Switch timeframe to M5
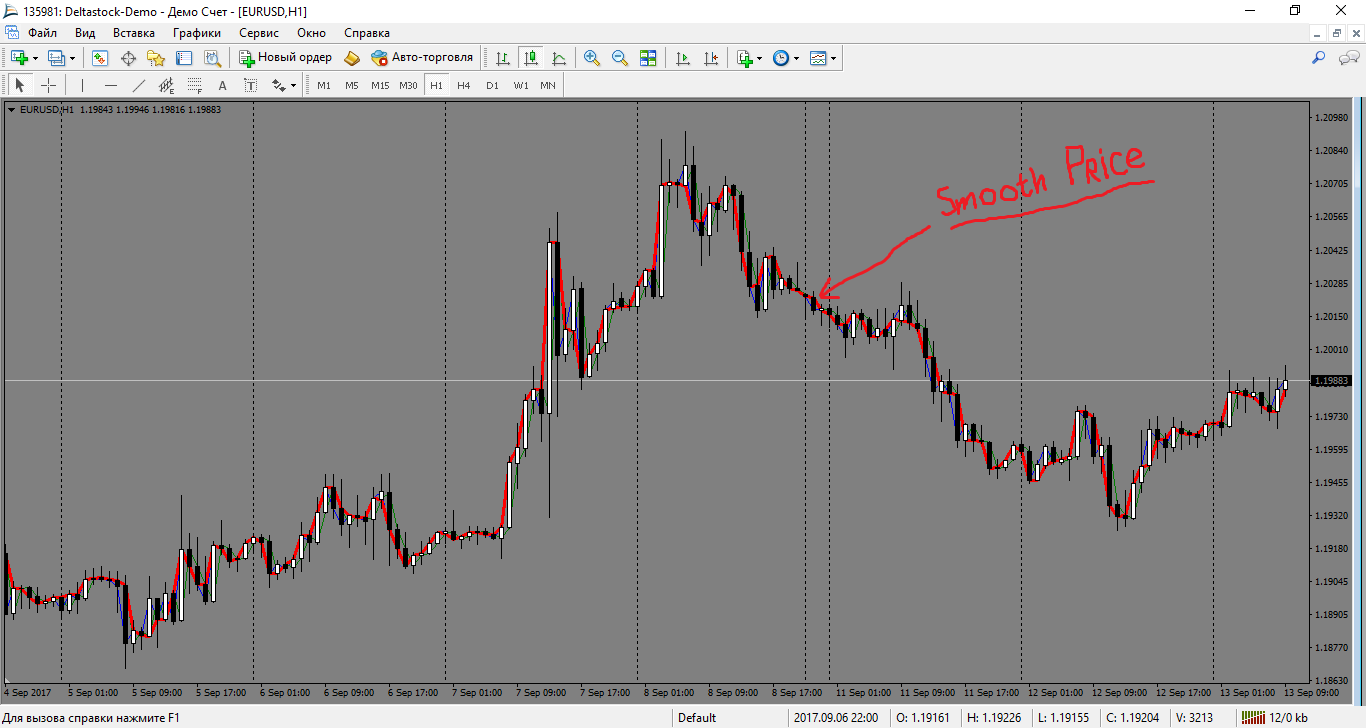 point(352,85)
